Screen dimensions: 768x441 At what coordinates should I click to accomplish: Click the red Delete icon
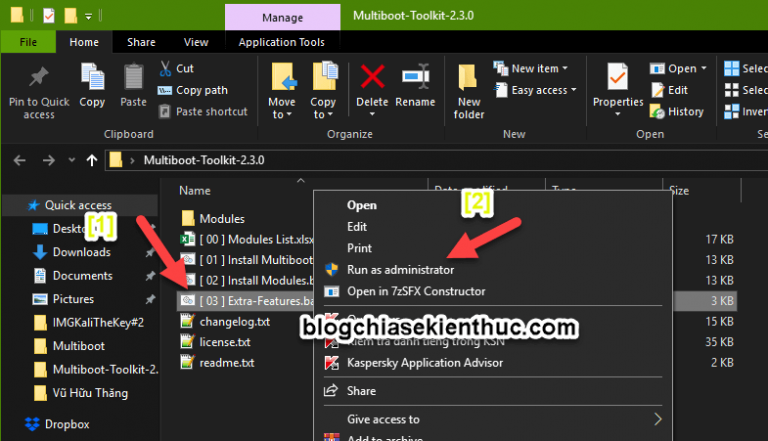[x=372, y=78]
